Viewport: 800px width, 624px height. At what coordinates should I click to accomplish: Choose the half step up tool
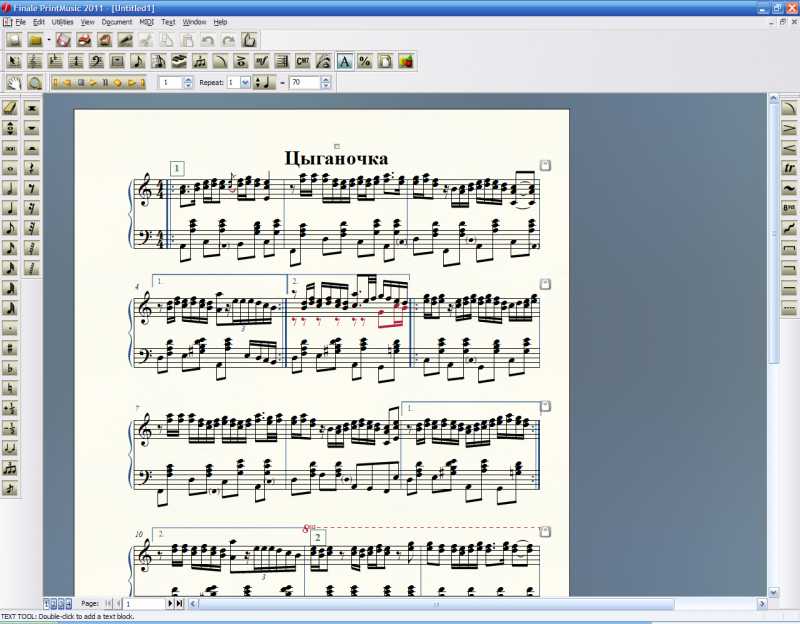click(10, 409)
